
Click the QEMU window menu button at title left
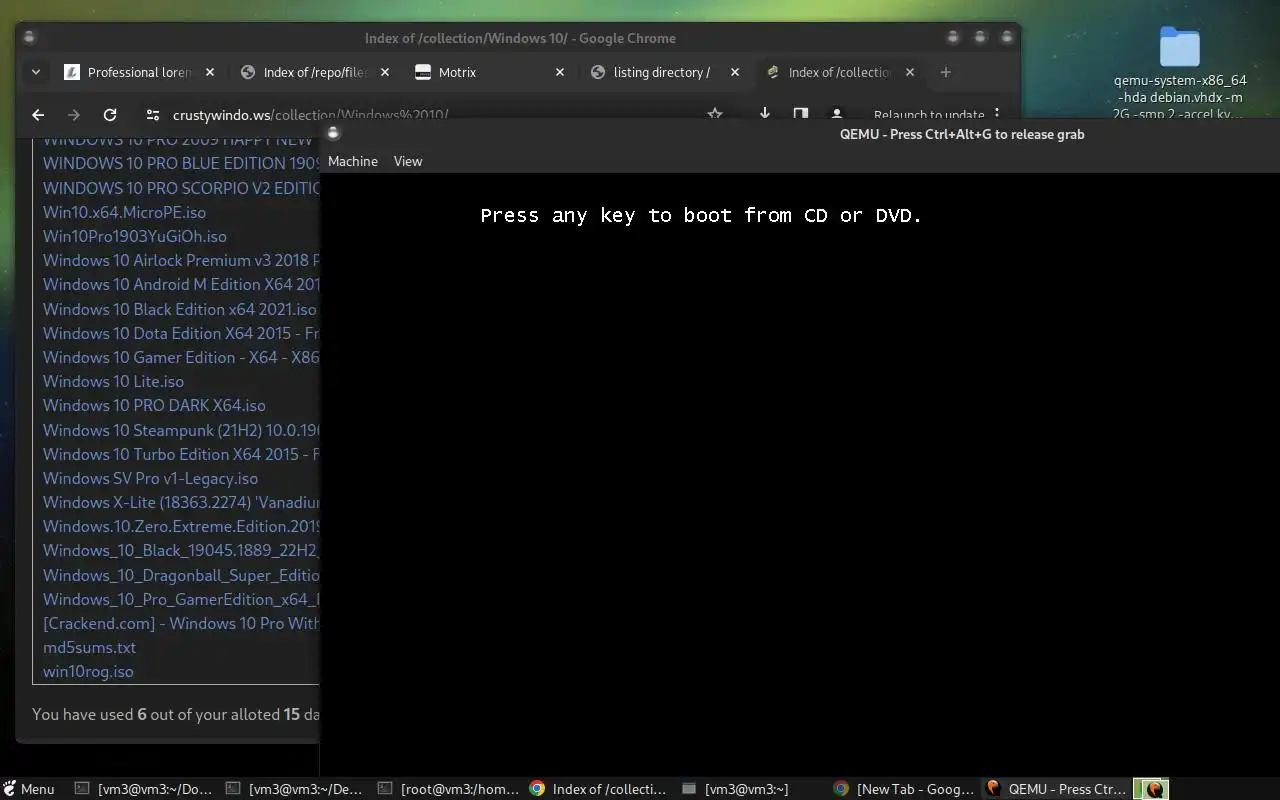333,133
